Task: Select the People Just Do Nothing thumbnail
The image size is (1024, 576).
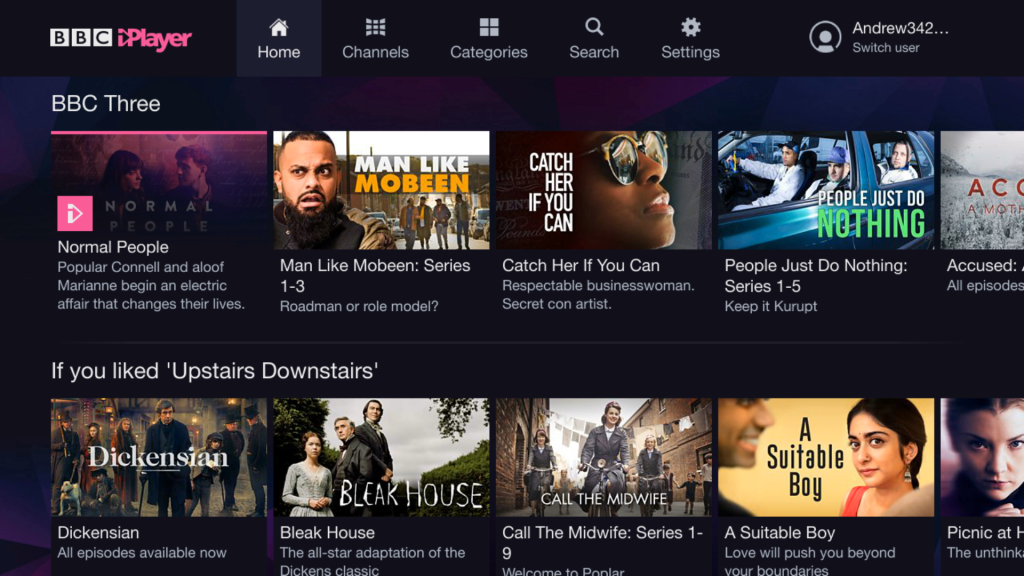Action: [826, 190]
